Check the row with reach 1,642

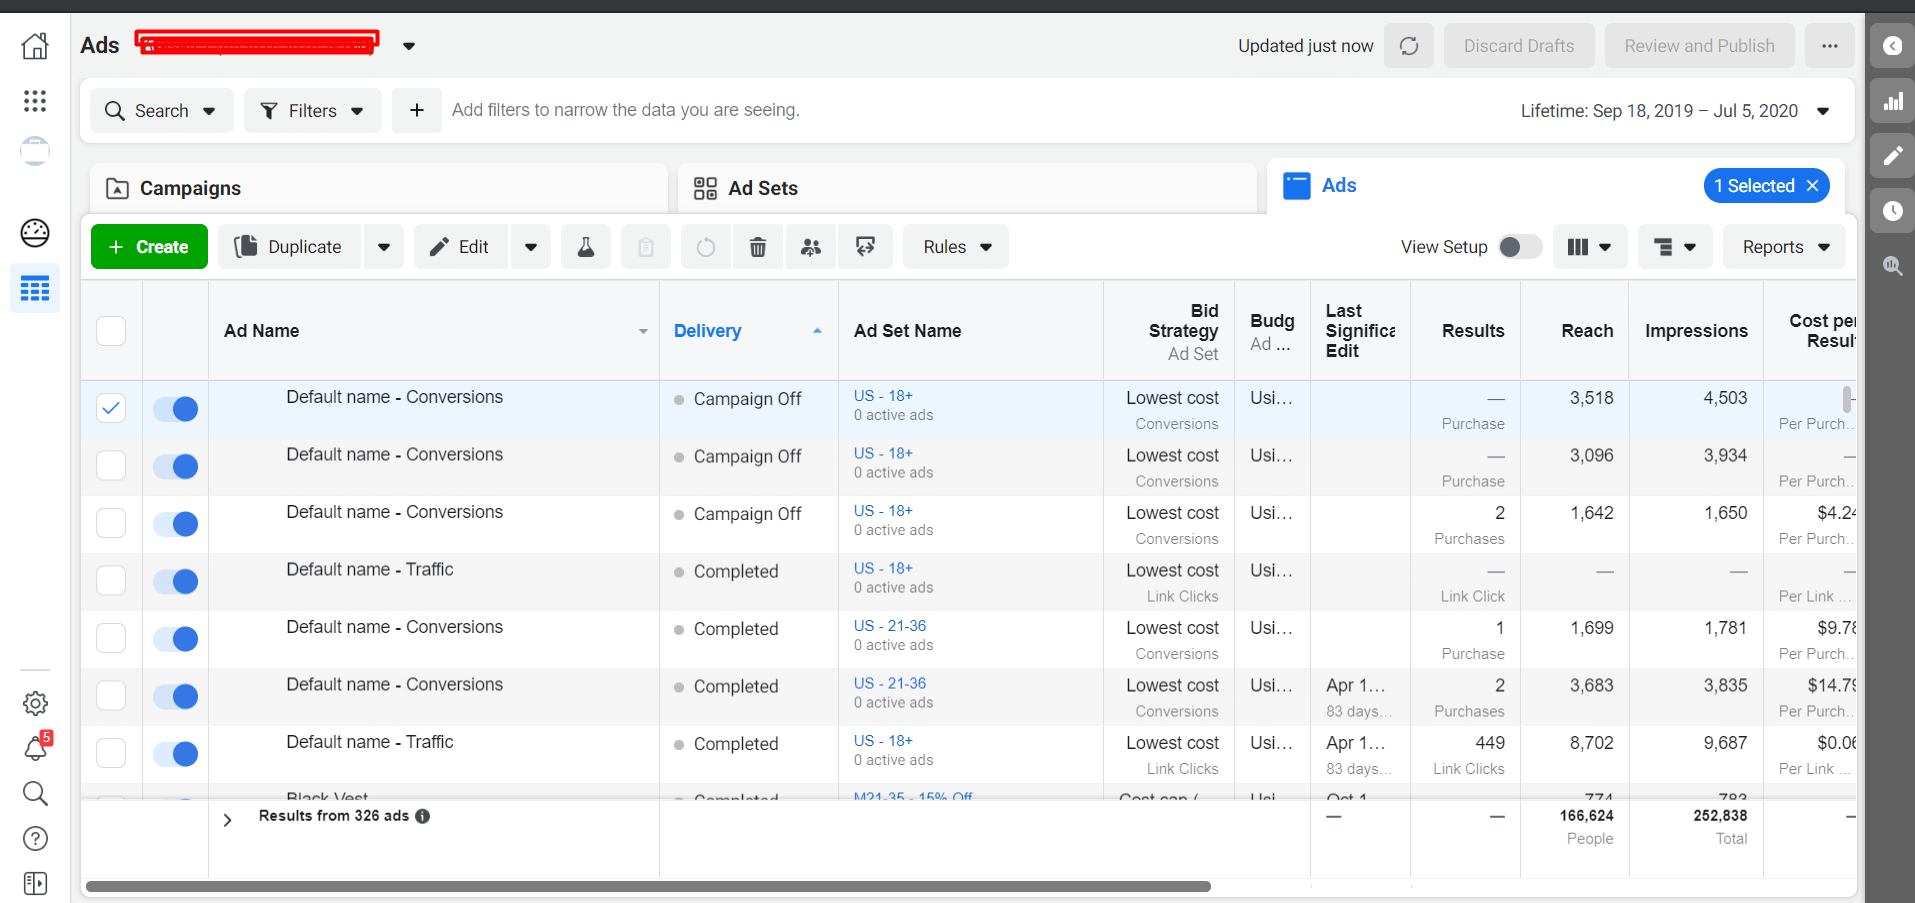coord(111,523)
